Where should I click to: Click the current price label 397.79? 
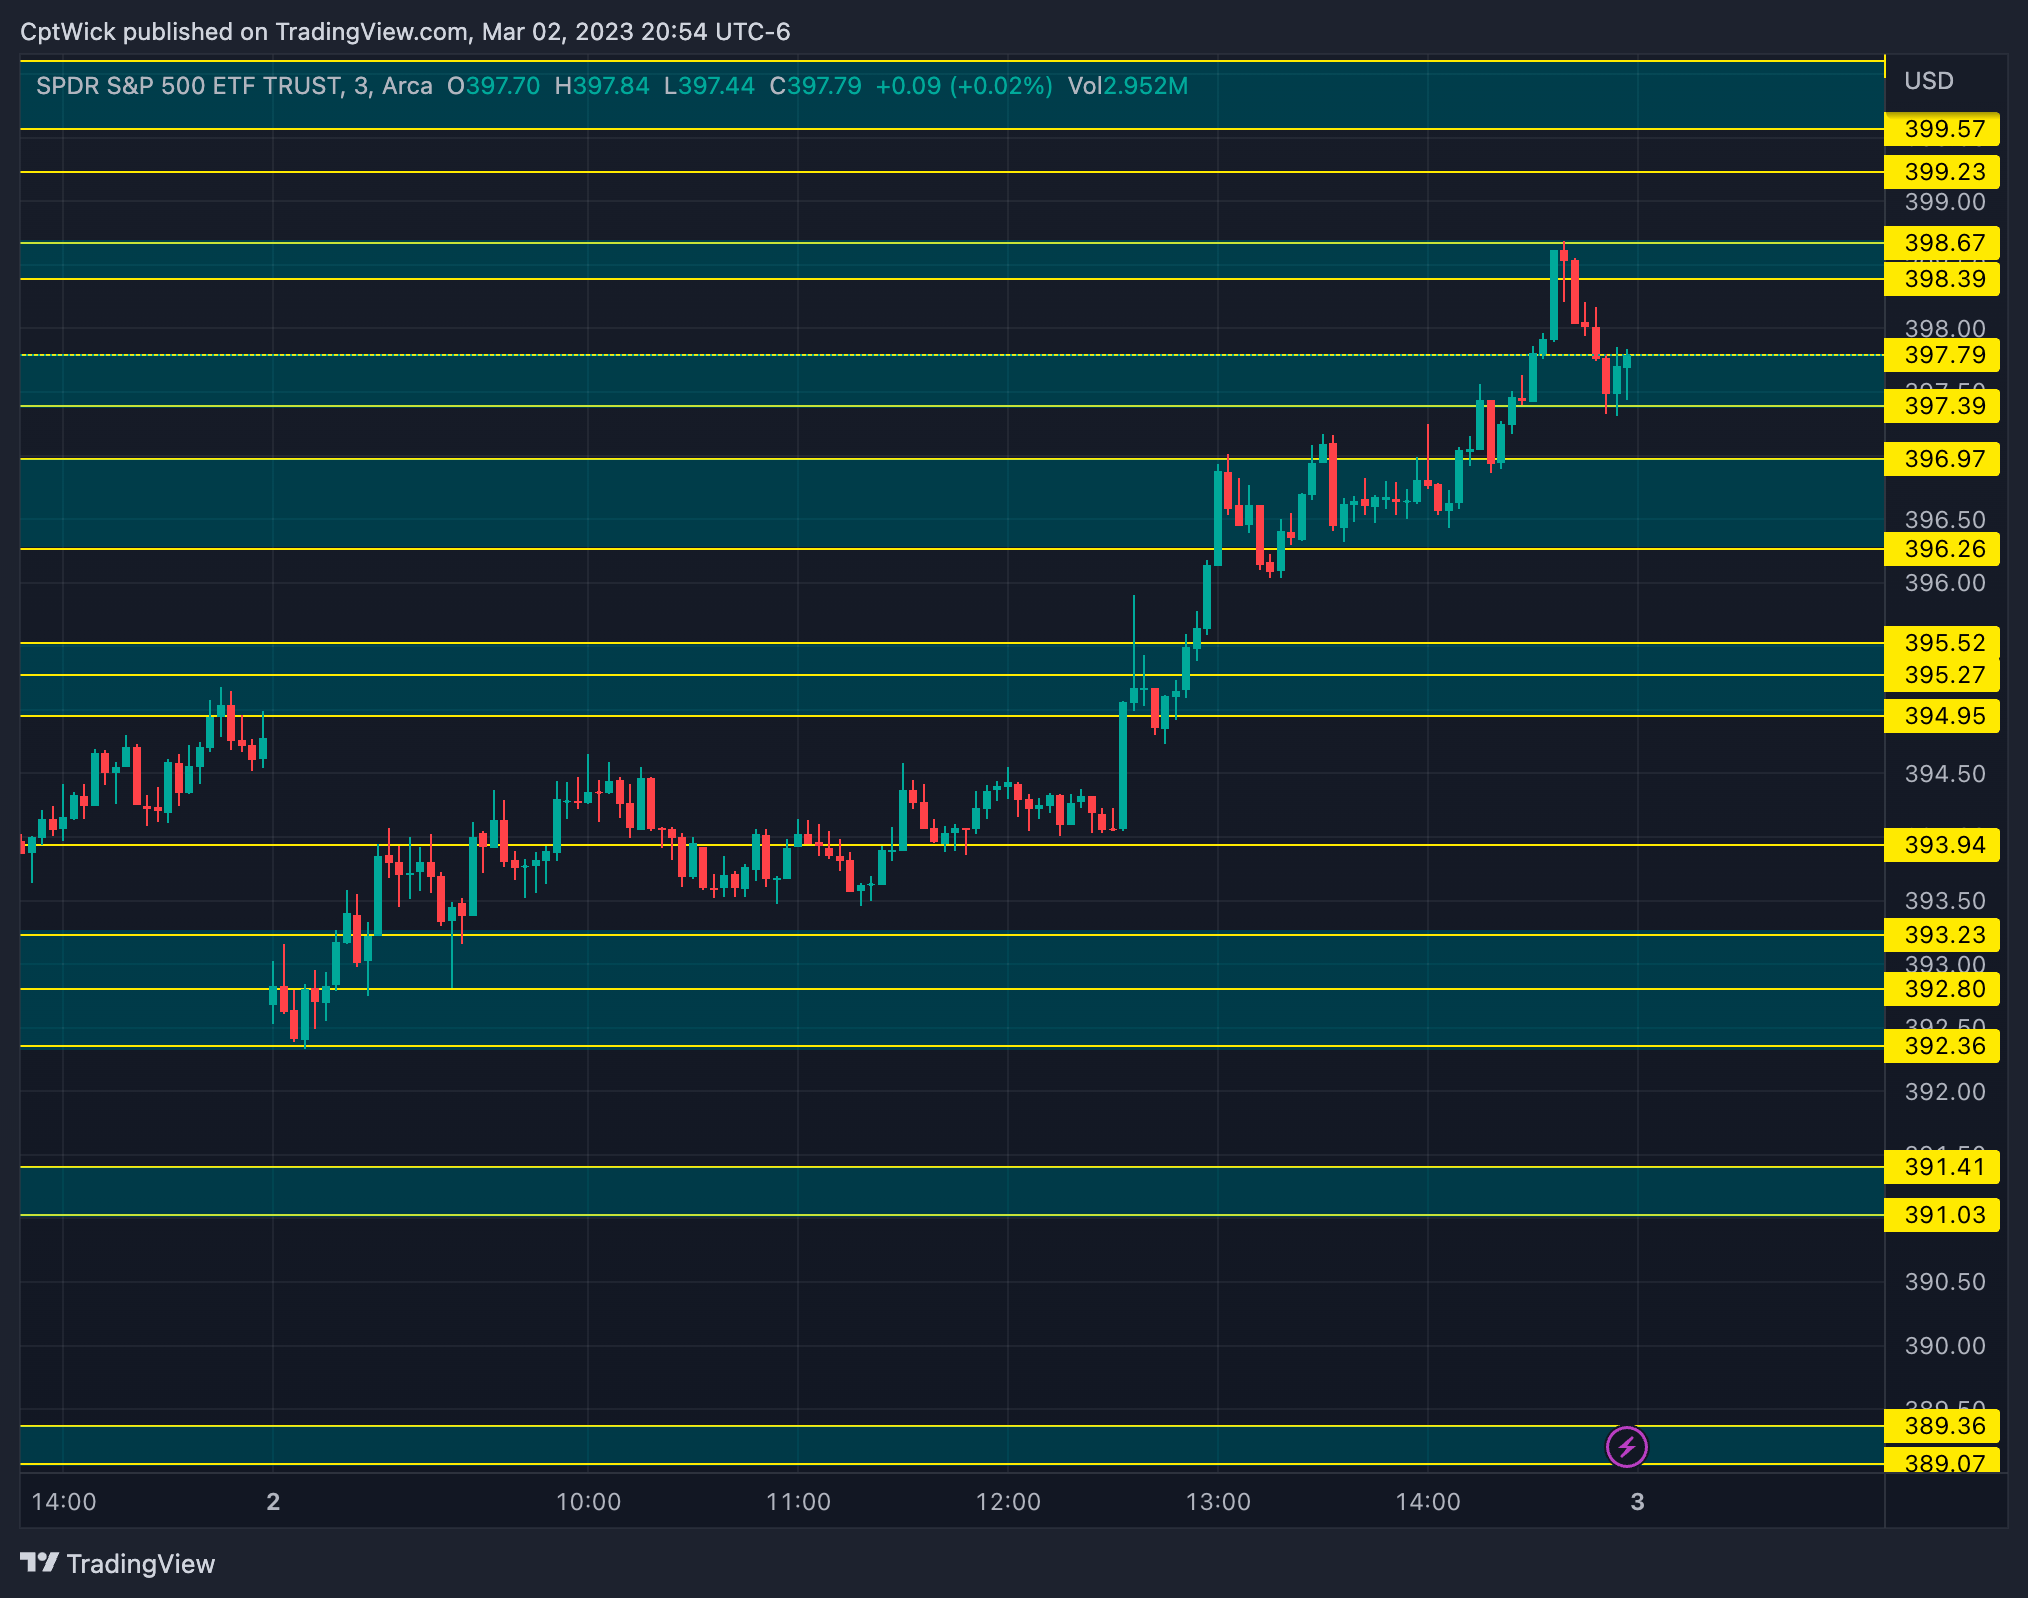click(x=1941, y=355)
